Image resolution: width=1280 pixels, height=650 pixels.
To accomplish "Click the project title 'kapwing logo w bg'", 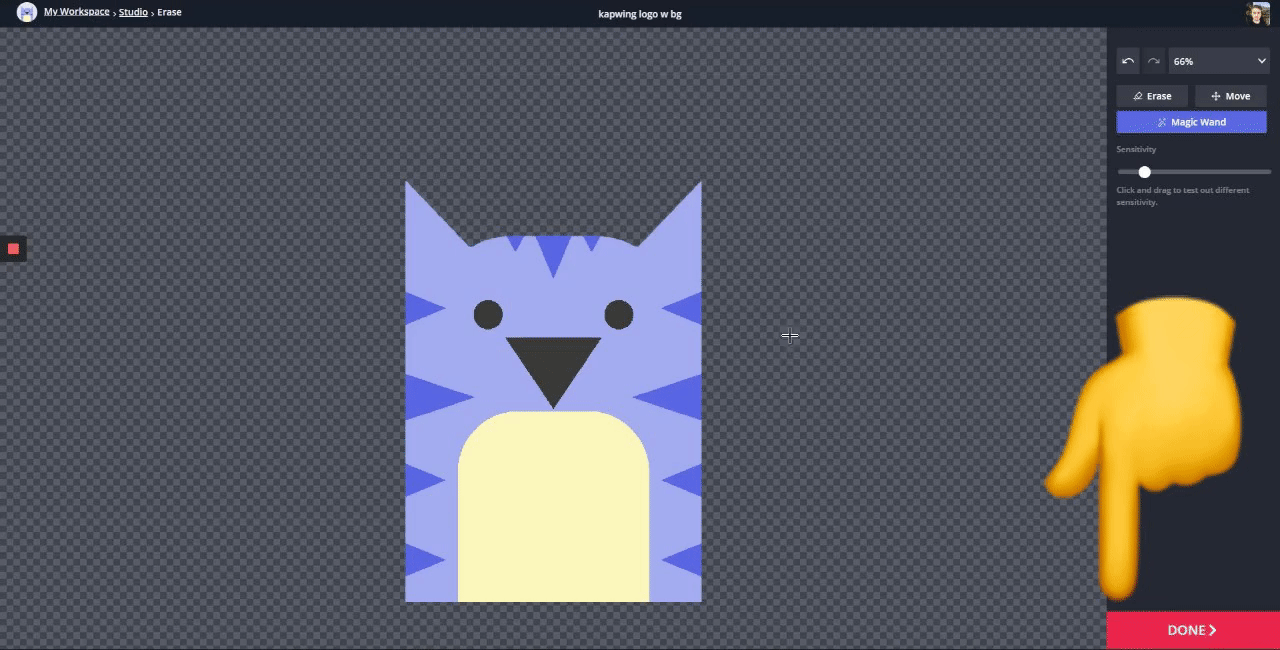I will tap(640, 14).
